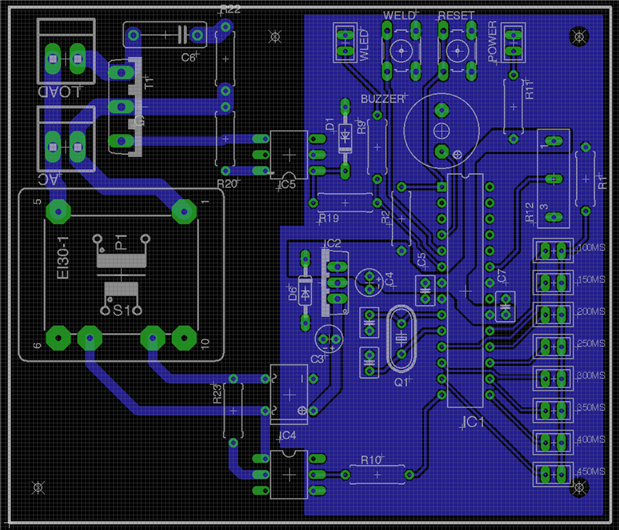
Task: Select the R11 resistor label
Action: 529,90
